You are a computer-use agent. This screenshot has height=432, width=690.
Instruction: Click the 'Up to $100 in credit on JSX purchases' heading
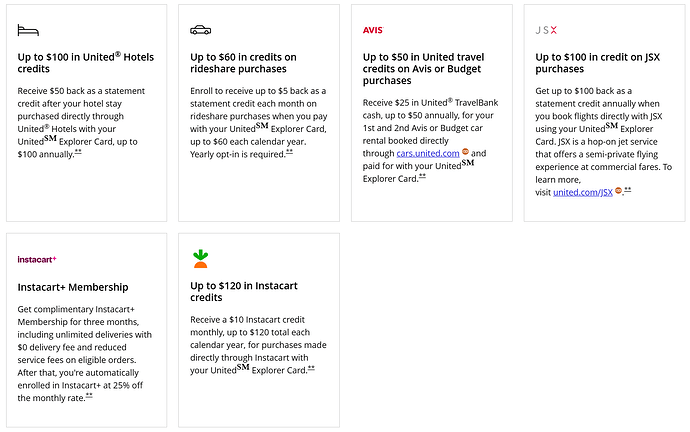[x=597, y=64]
